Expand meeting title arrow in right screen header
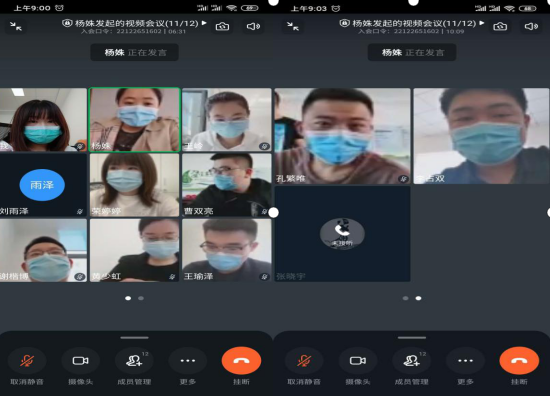The image size is (550, 396). [x=482, y=23]
